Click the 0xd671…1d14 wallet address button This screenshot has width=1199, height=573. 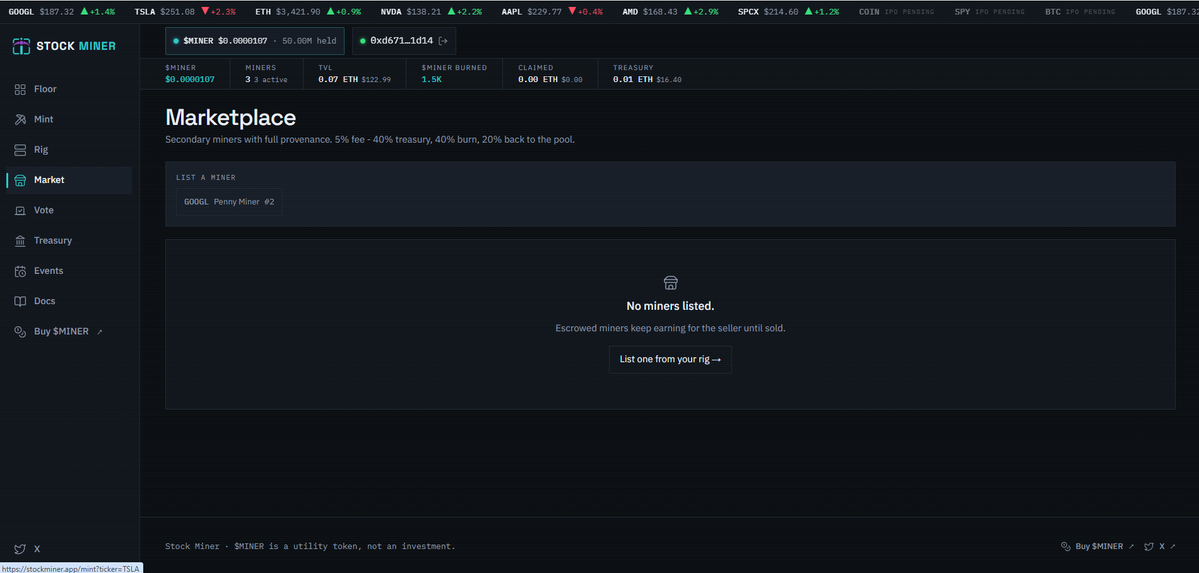tap(404, 41)
